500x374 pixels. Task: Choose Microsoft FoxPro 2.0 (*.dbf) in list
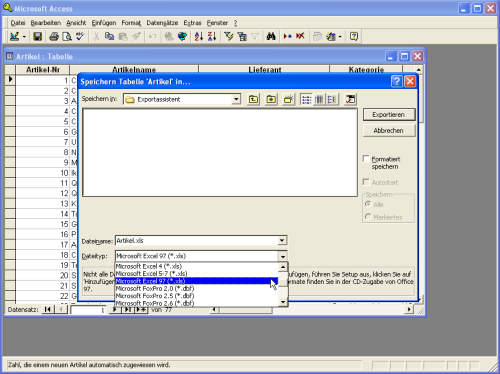(197, 288)
